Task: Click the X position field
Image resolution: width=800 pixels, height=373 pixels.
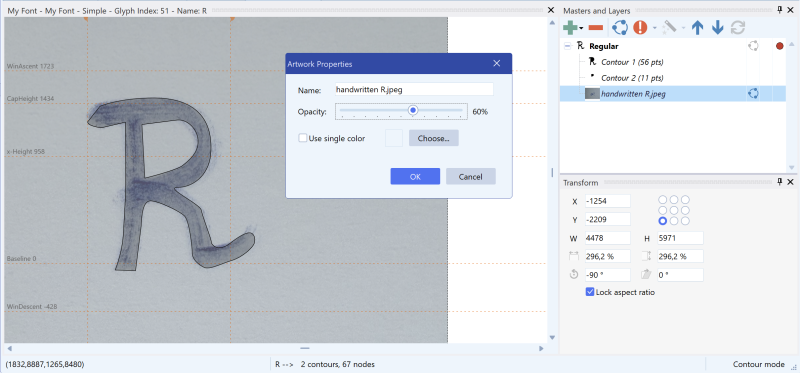Action: (x=607, y=201)
